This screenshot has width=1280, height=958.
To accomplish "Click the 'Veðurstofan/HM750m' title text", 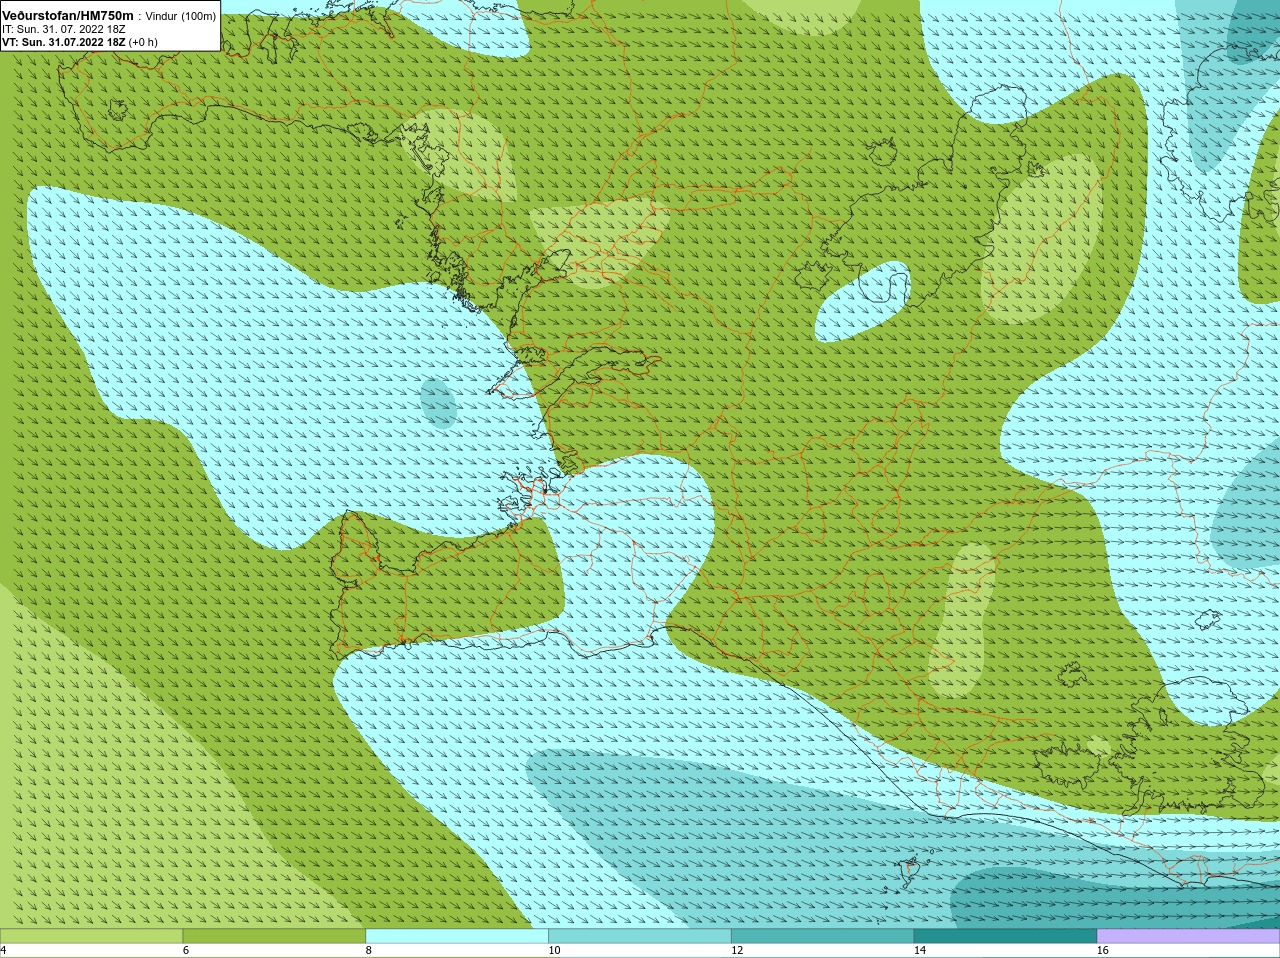I will 67,15.
